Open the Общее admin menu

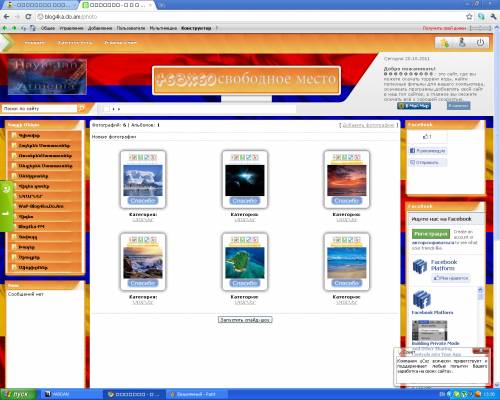click(x=48, y=28)
